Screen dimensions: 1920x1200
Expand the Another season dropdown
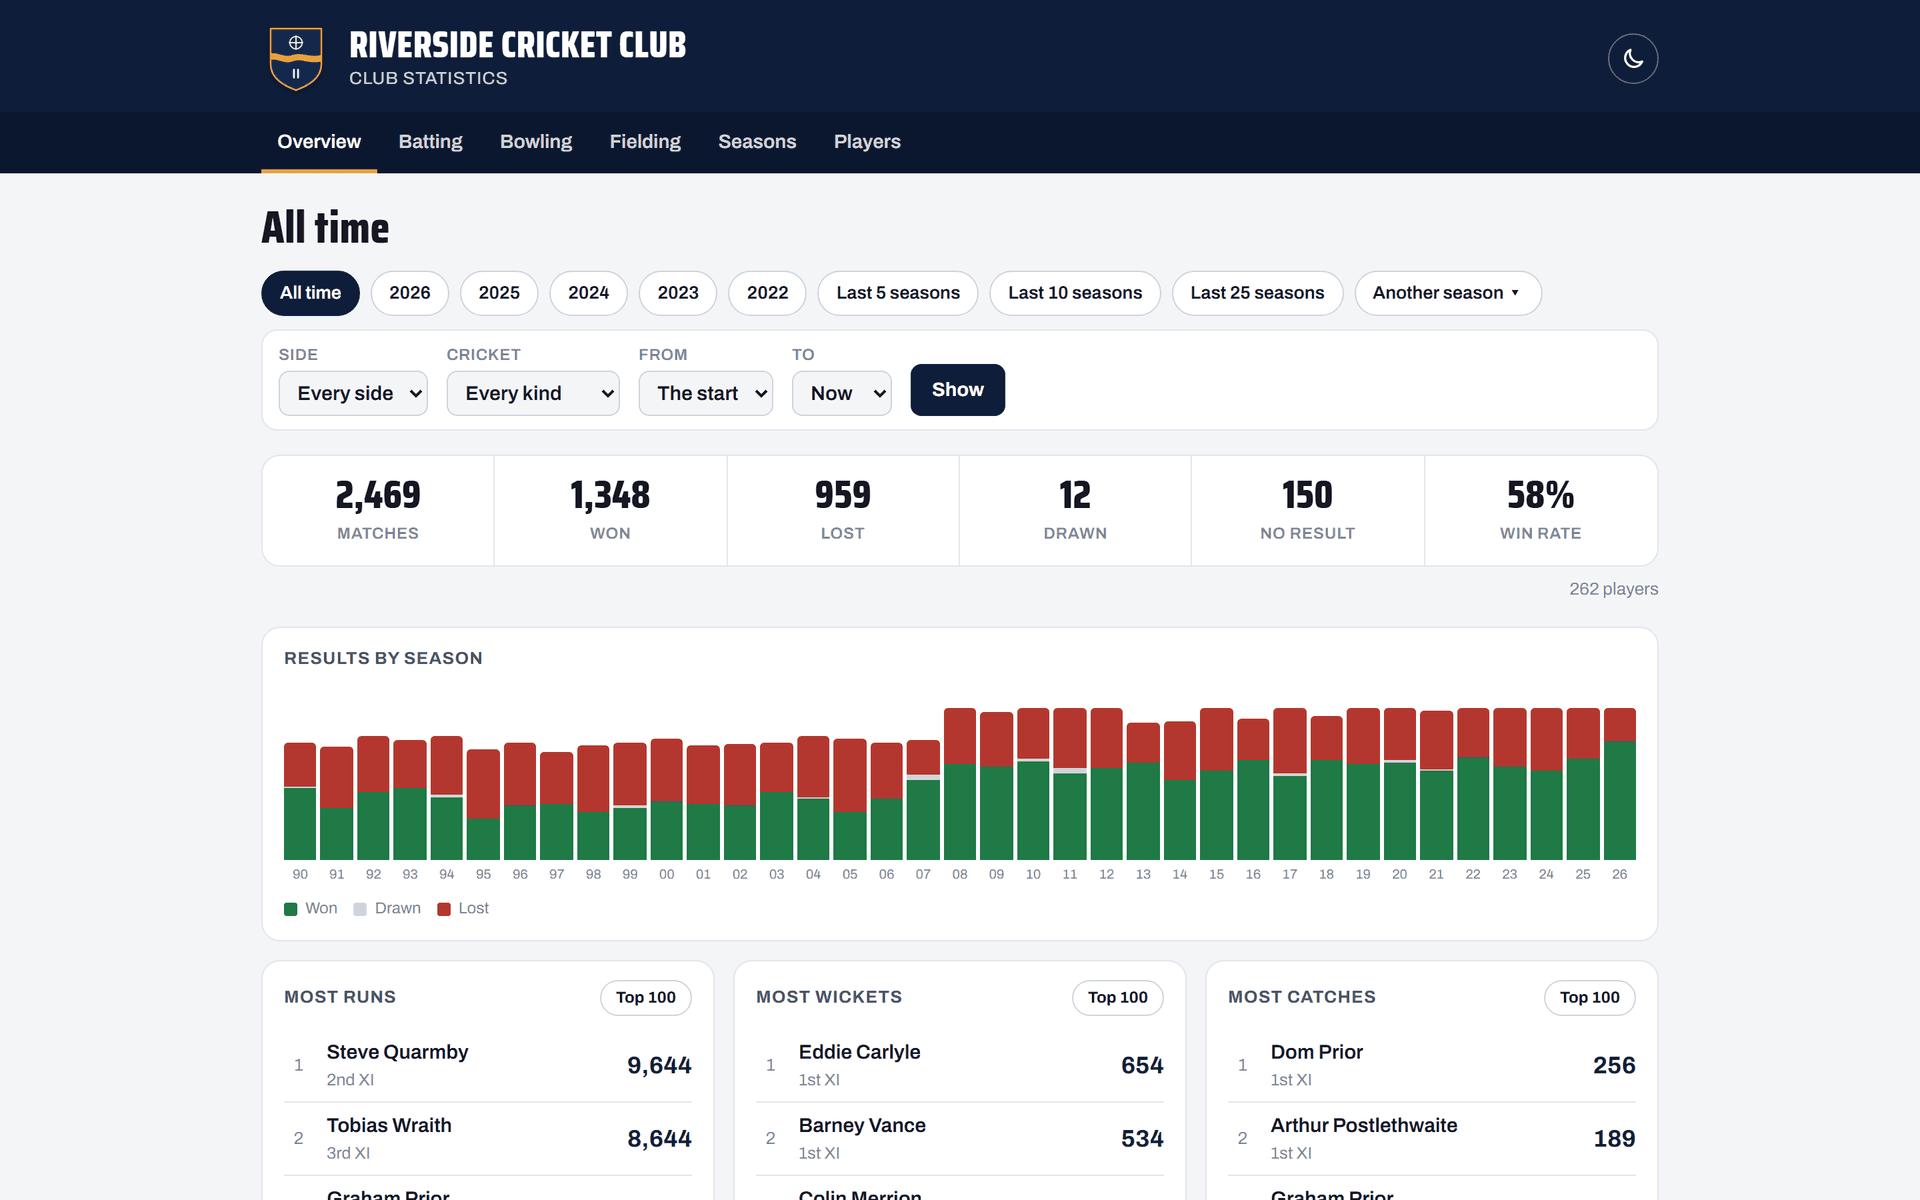pos(1447,293)
